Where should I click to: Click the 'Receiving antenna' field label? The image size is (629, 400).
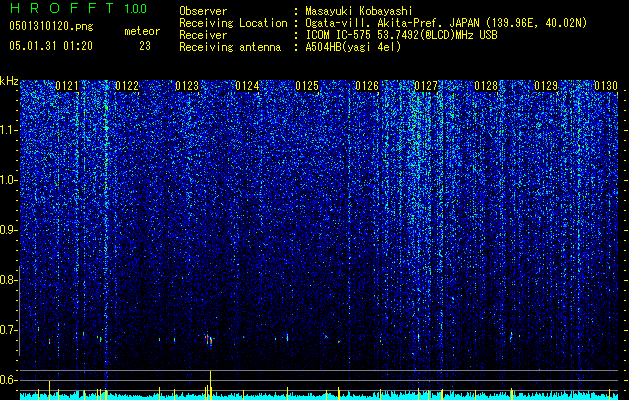tap(230, 47)
